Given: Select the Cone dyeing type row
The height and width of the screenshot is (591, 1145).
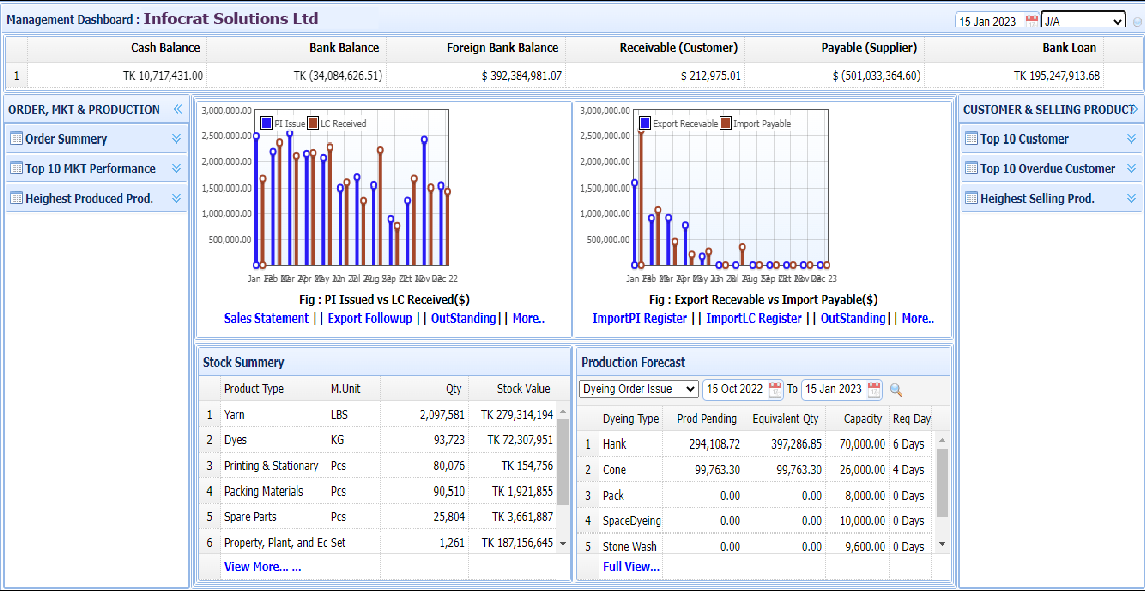Looking at the screenshot, I should click(756, 469).
